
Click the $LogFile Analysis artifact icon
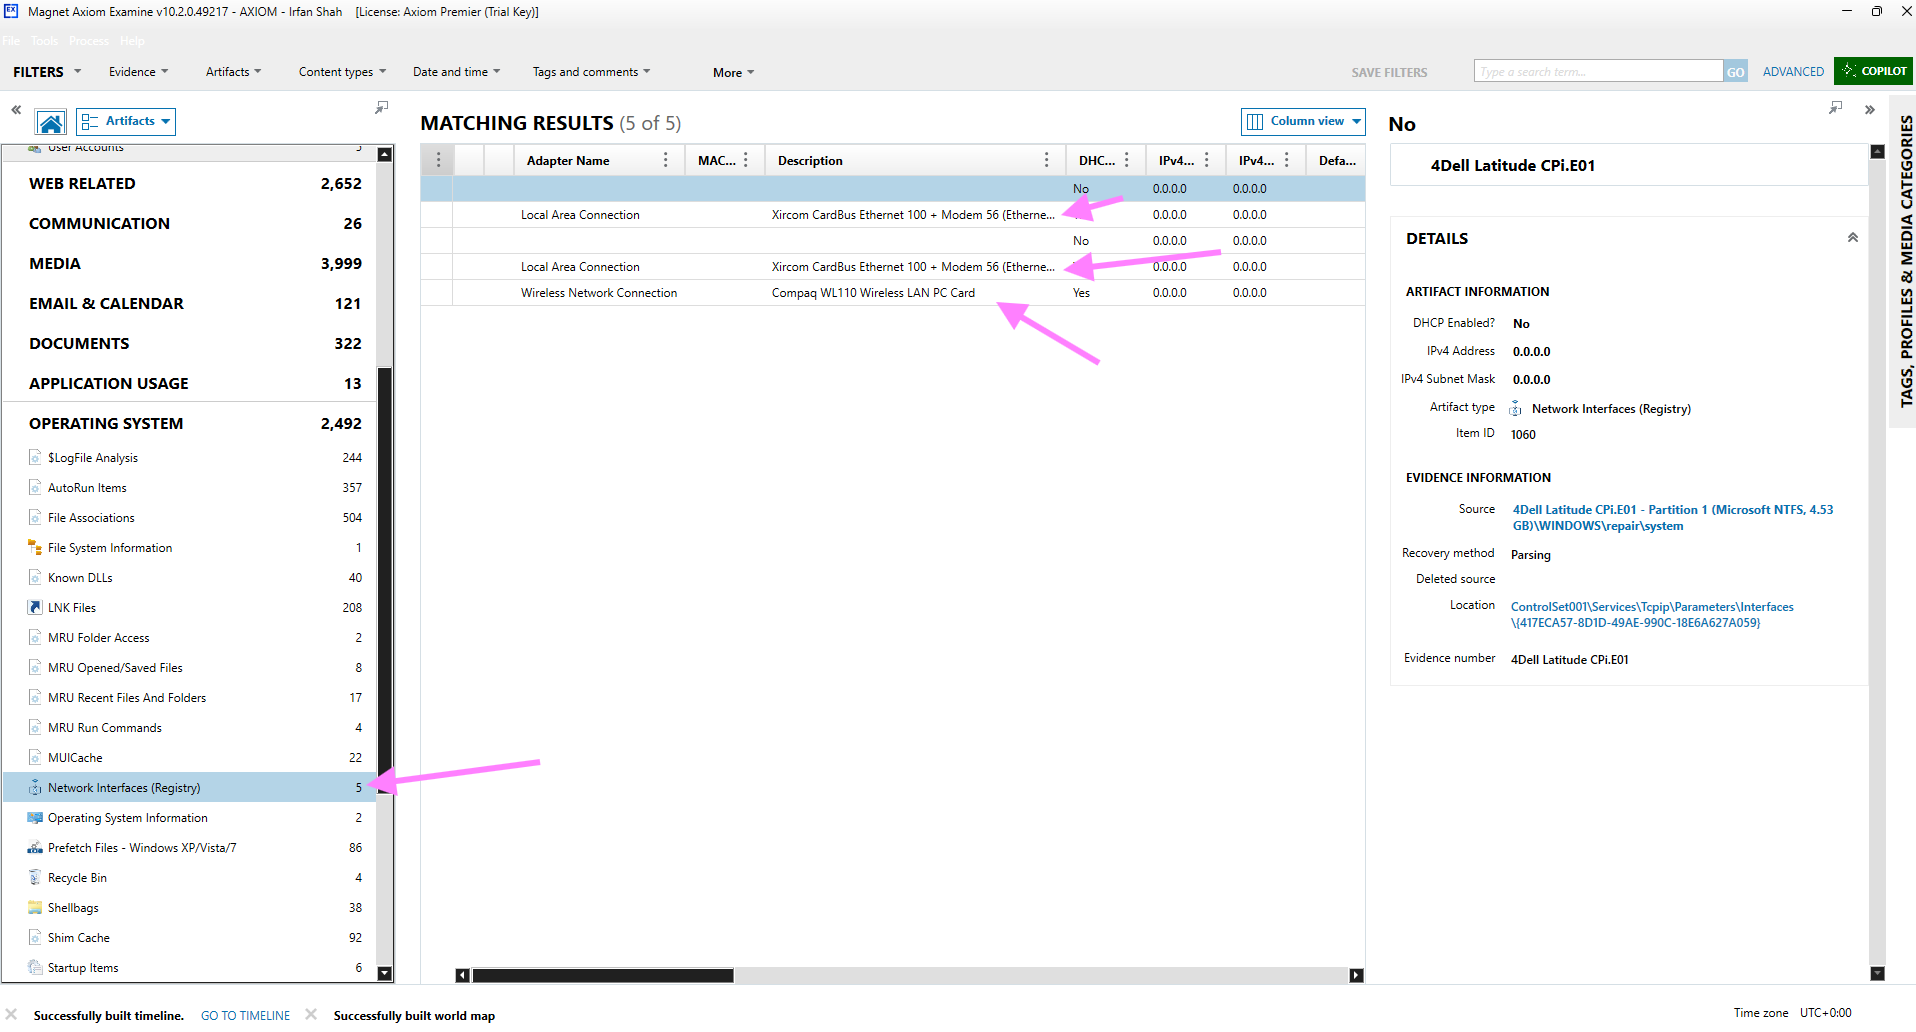point(35,458)
